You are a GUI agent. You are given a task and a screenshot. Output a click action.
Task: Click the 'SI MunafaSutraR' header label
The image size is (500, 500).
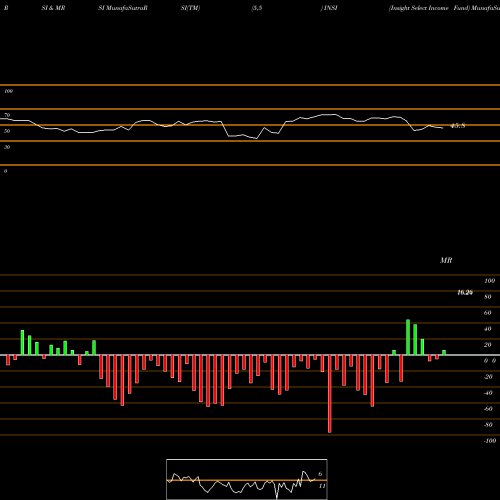click(x=123, y=8)
